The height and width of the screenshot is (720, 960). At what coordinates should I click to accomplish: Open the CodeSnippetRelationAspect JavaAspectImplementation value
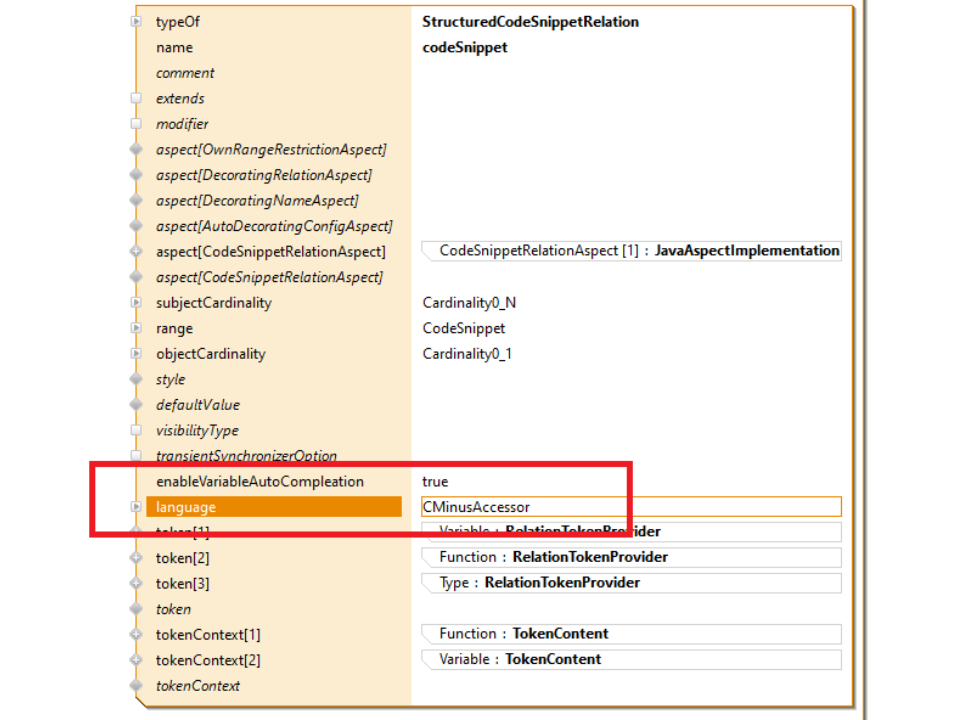coord(638,251)
